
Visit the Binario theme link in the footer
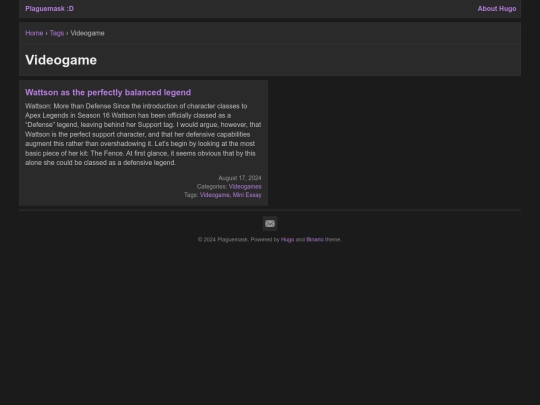(x=315, y=239)
